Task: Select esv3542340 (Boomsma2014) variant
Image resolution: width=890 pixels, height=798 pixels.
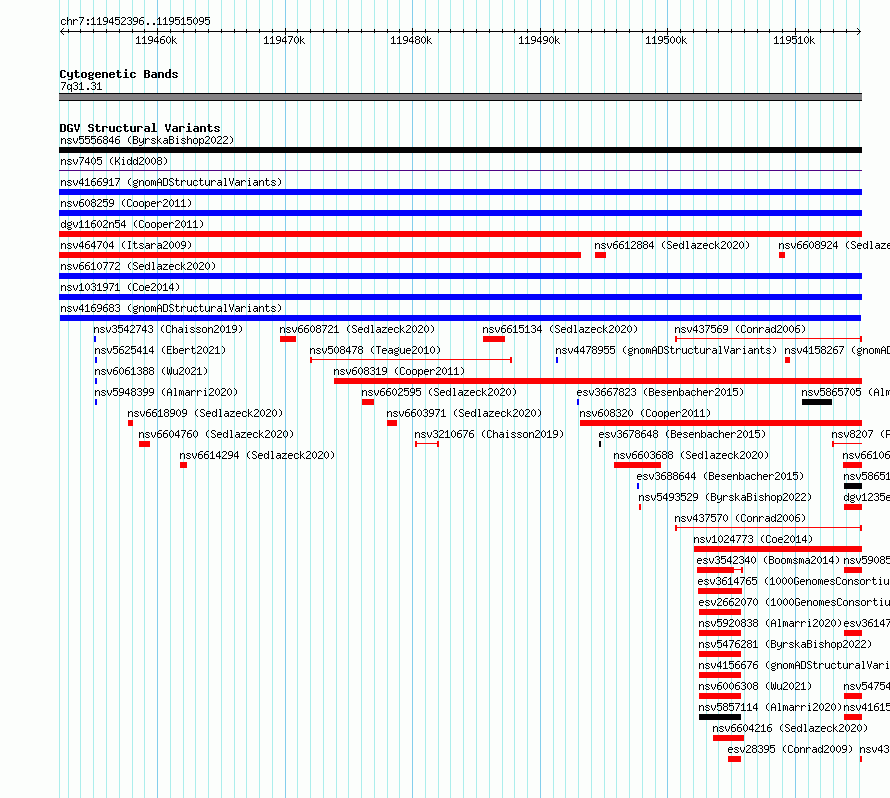Action: point(768,560)
